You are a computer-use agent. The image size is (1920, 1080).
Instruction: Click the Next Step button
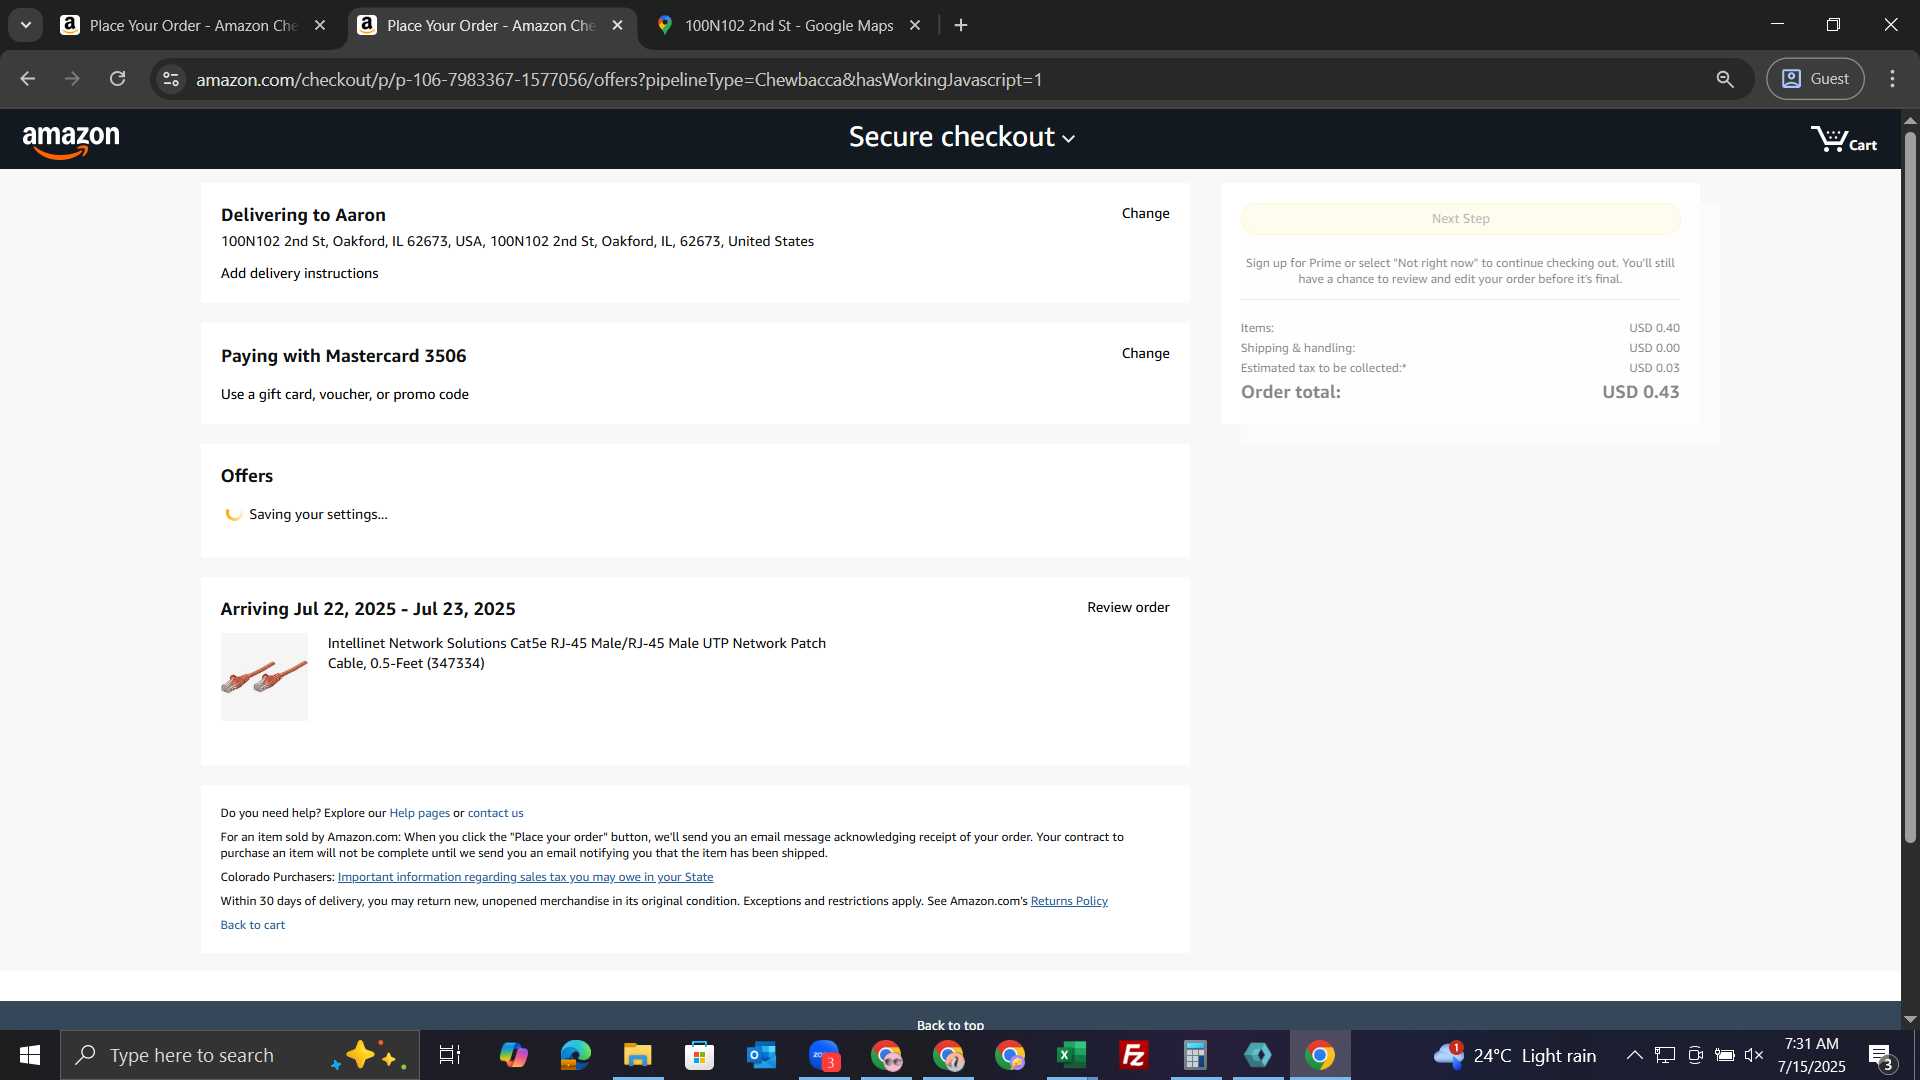tap(1460, 219)
